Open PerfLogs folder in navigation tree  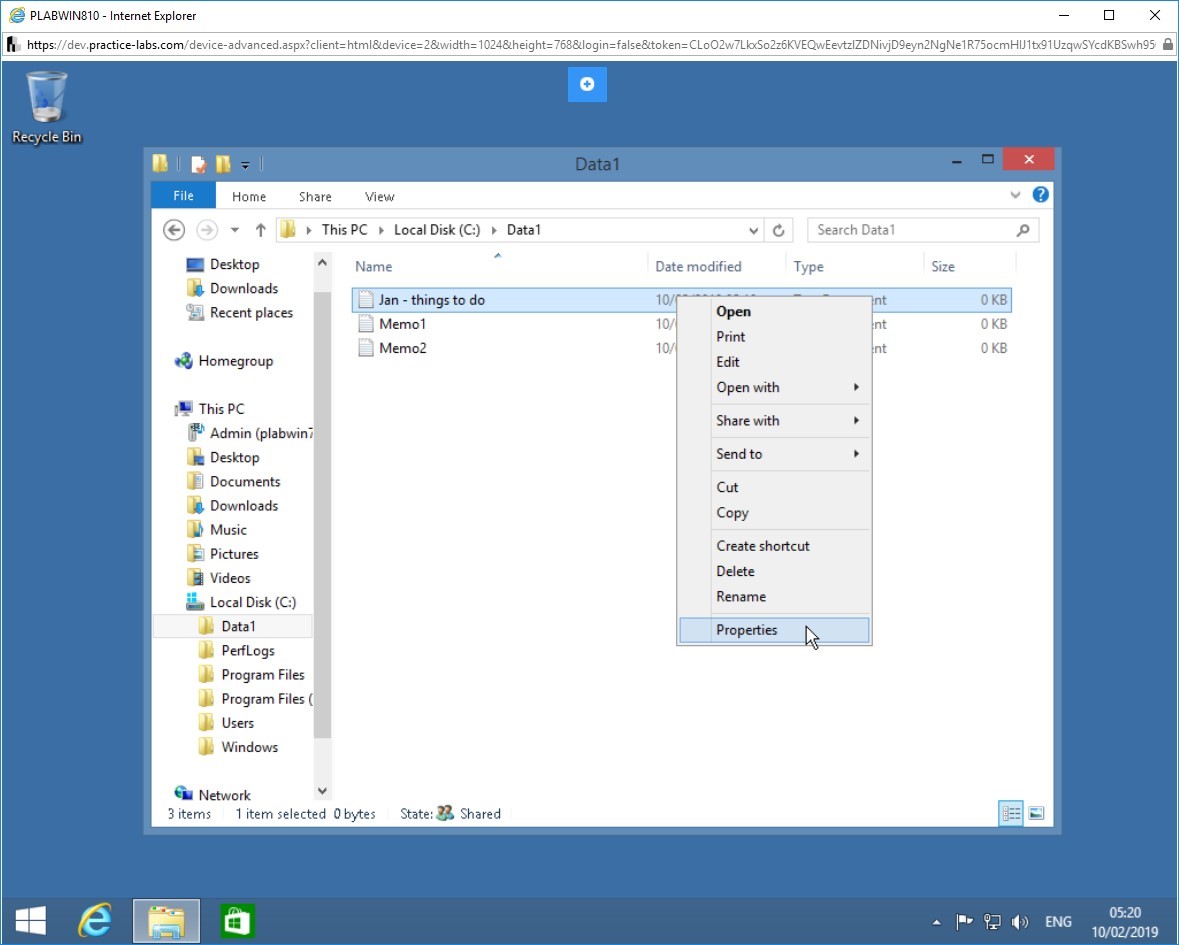236,650
